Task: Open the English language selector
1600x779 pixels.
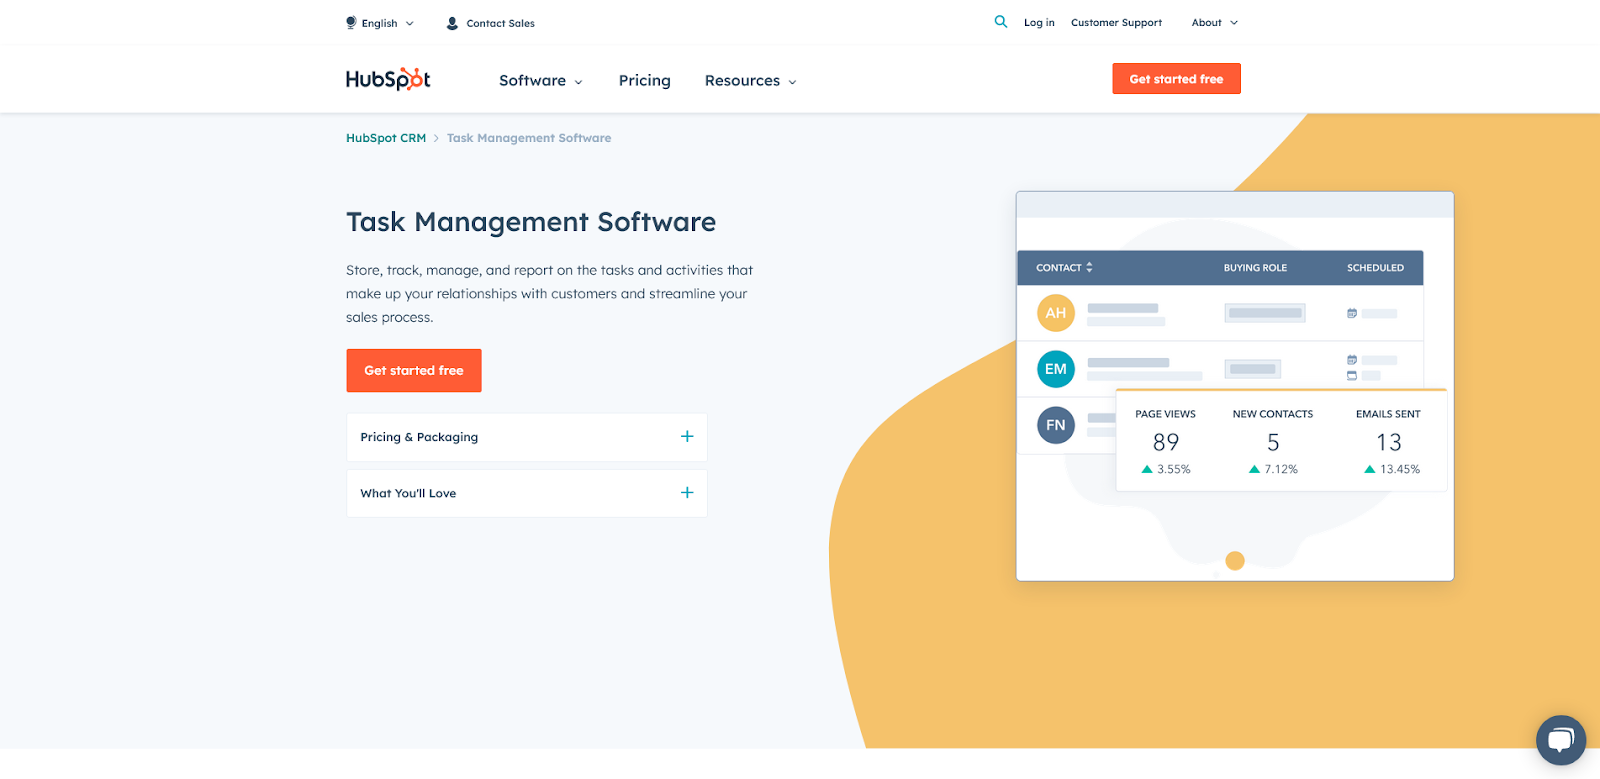Action: coord(380,23)
